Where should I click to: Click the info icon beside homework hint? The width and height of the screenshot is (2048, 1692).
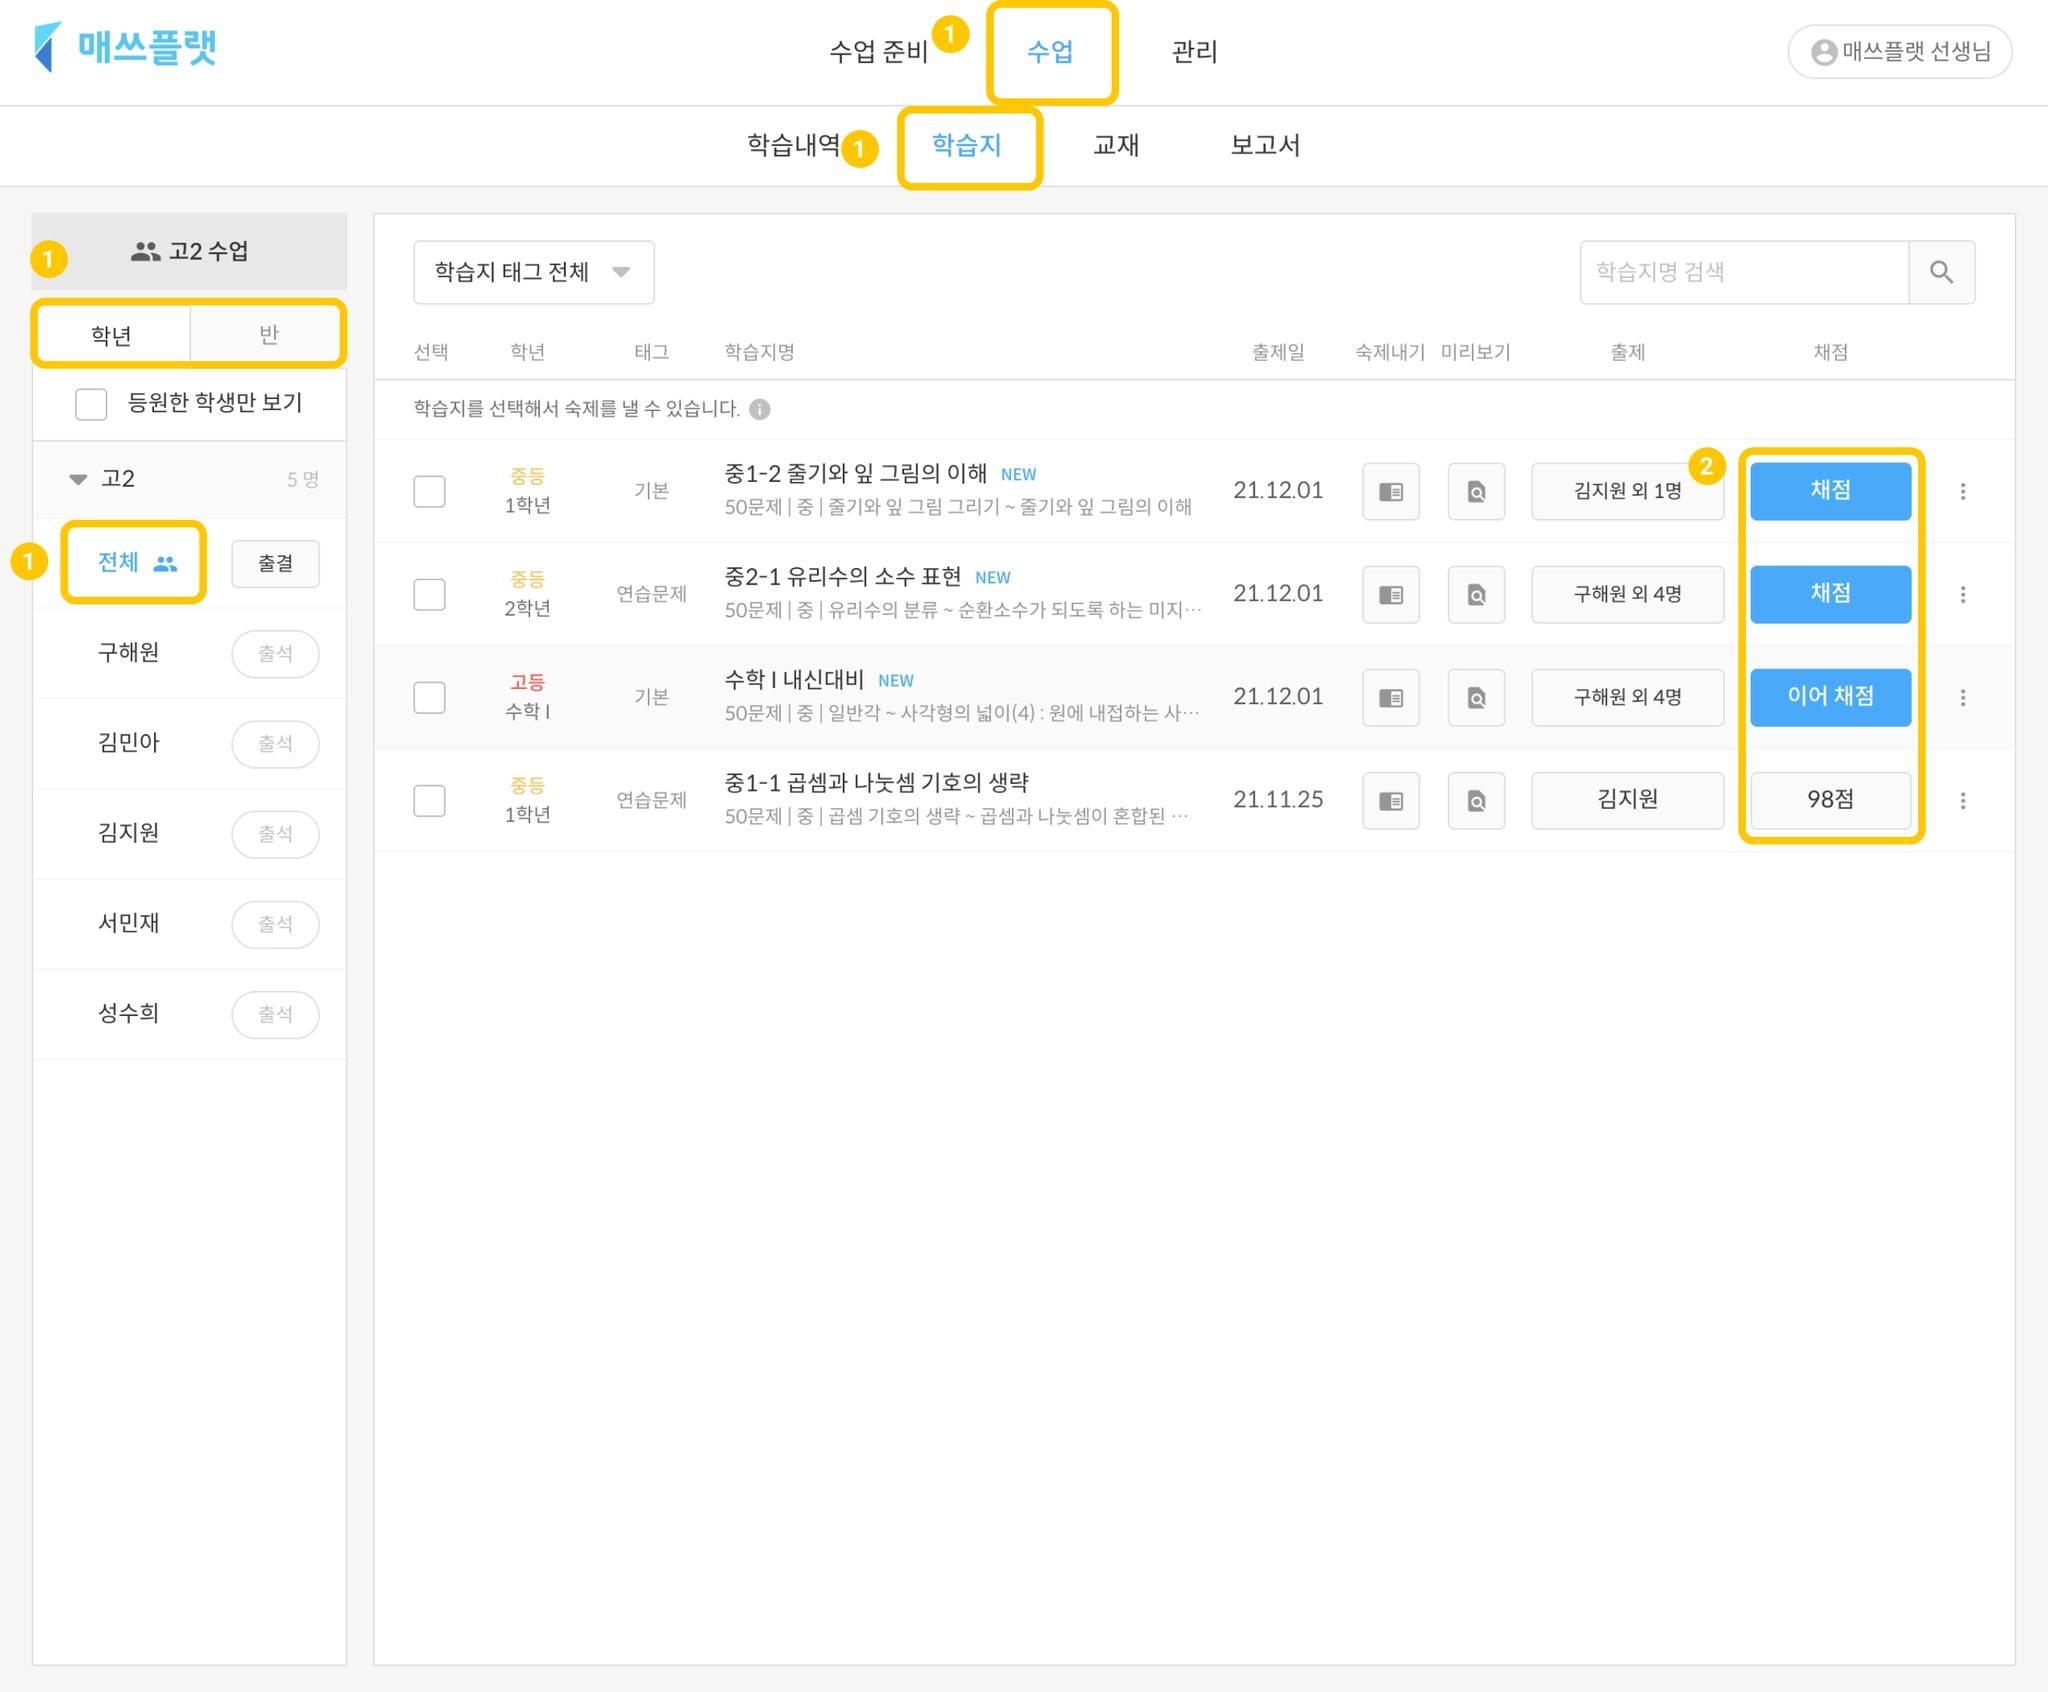coord(760,409)
